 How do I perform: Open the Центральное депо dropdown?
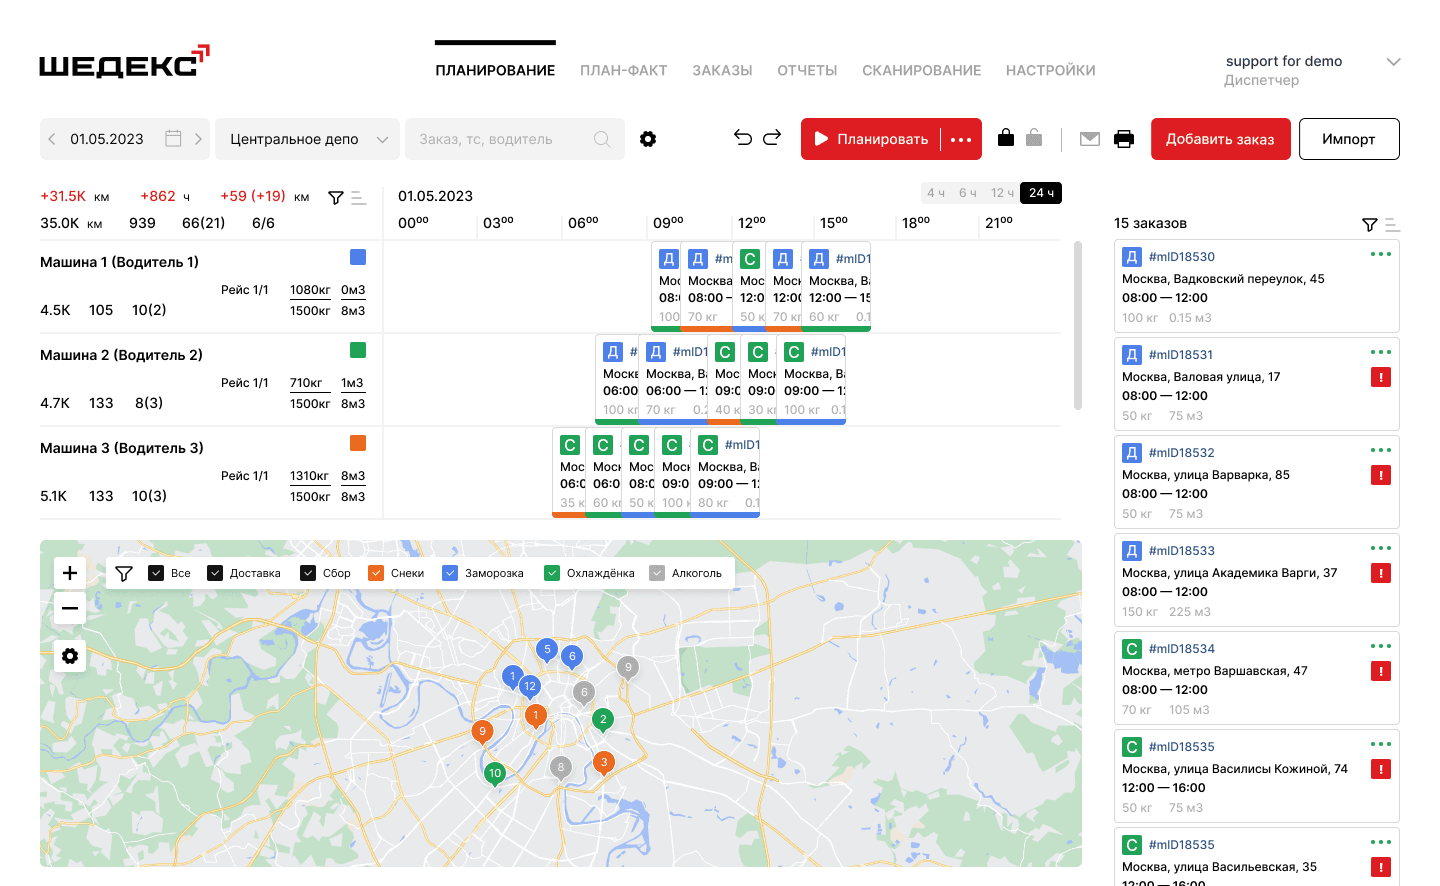pos(308,139)
